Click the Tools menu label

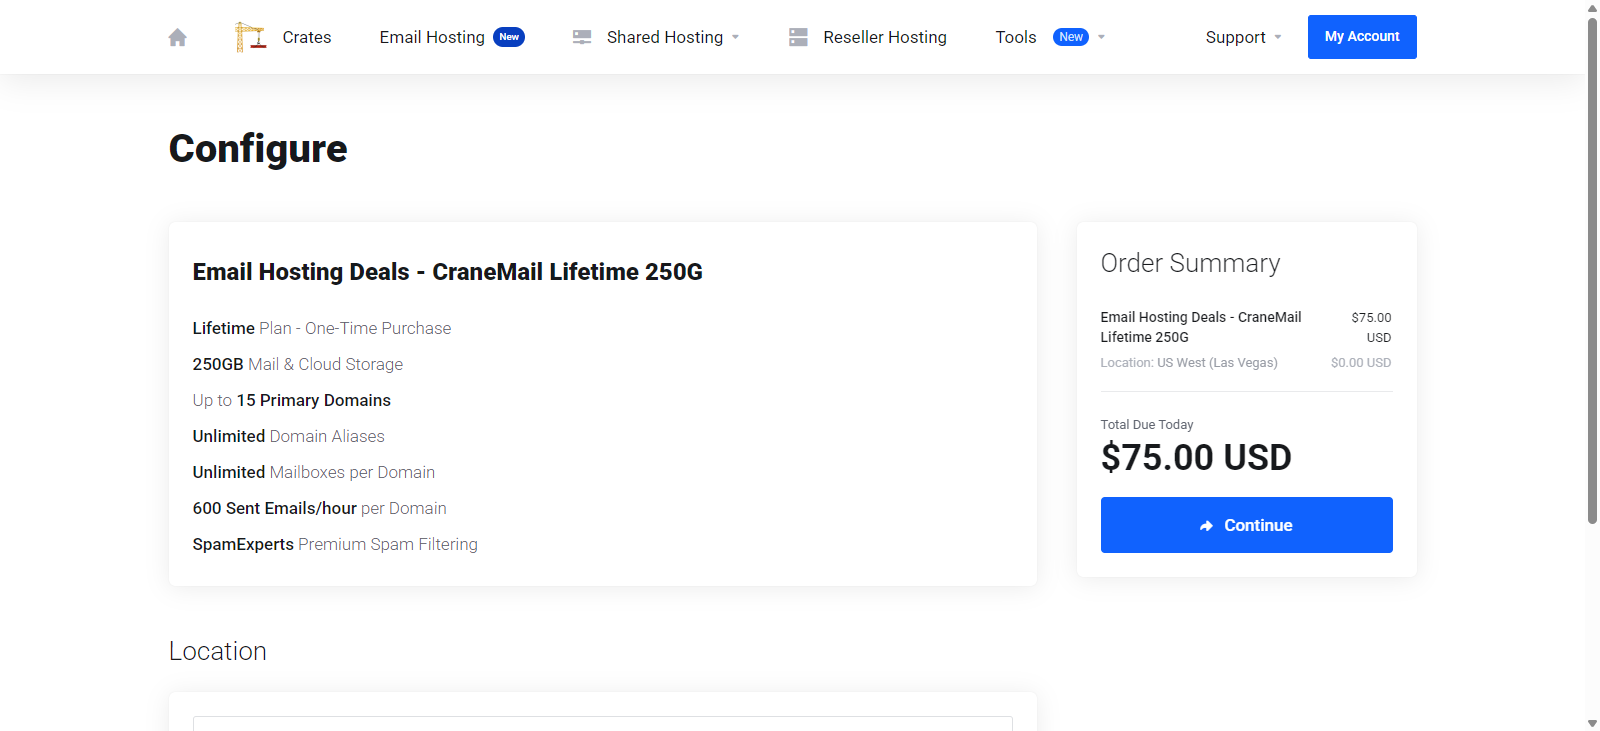click(x=1016, y=37)
